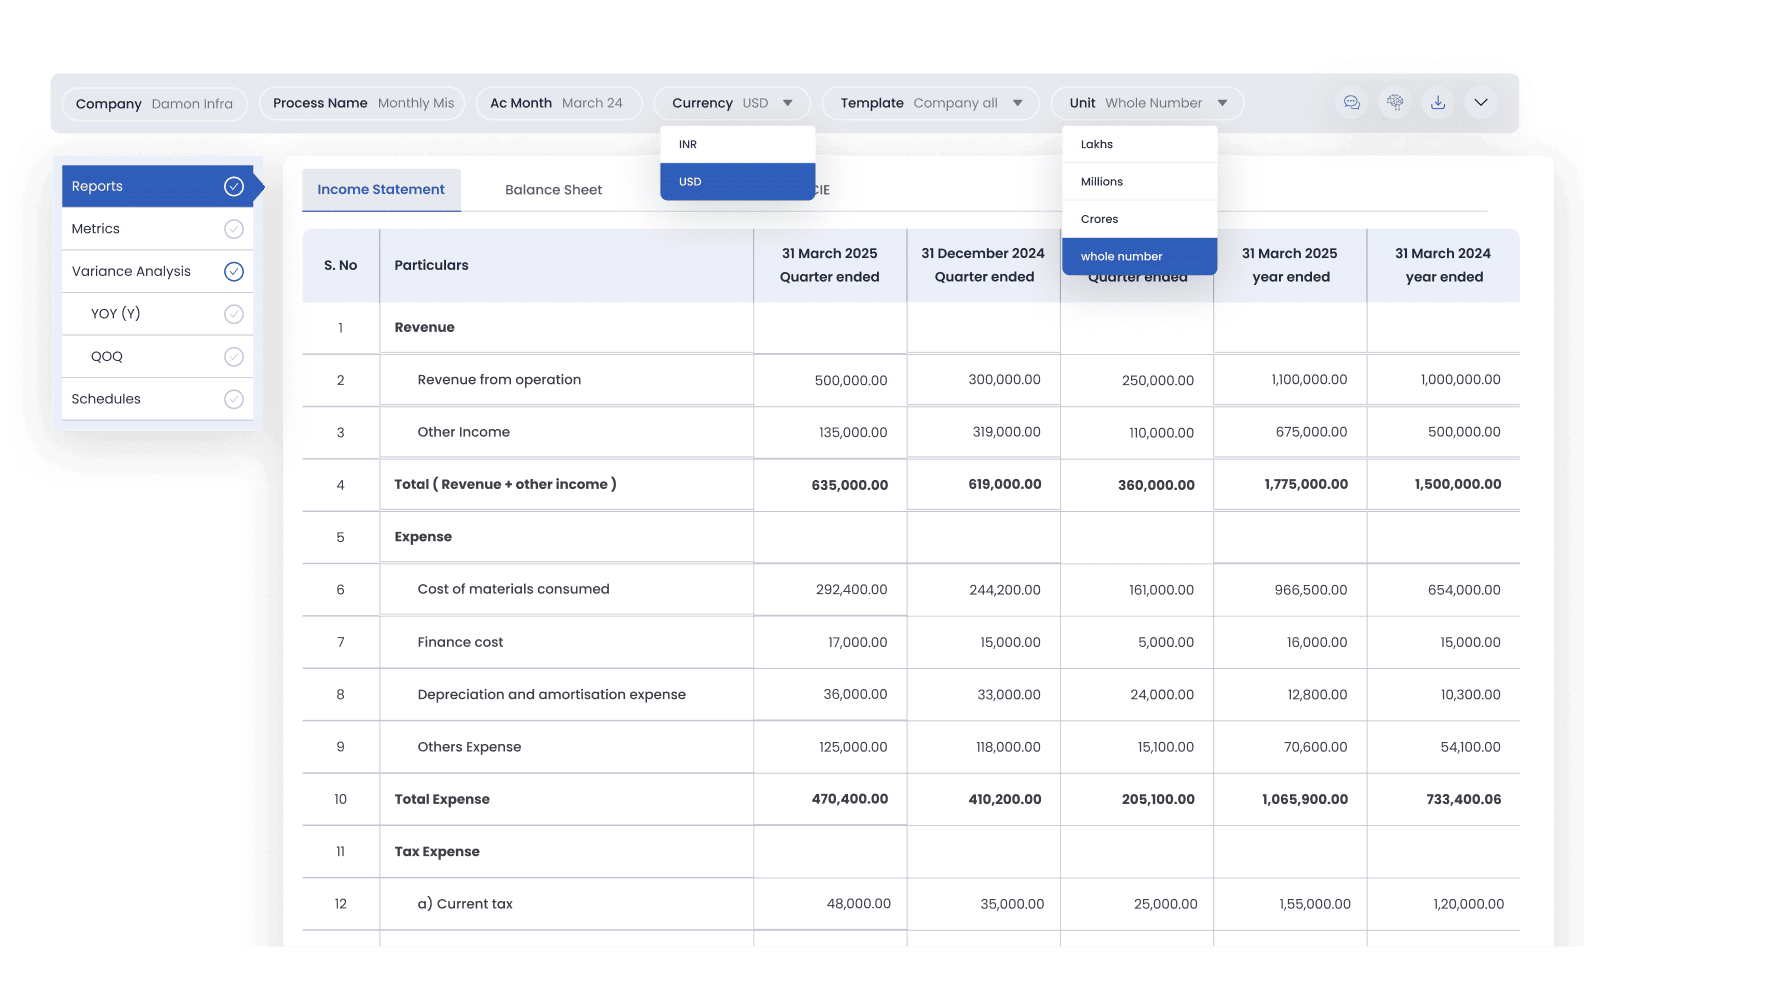The height and width of the screenshot is (1005, 1769).
Task: Click the 1,775,000.00 total cell
Action: point(1290,485)
